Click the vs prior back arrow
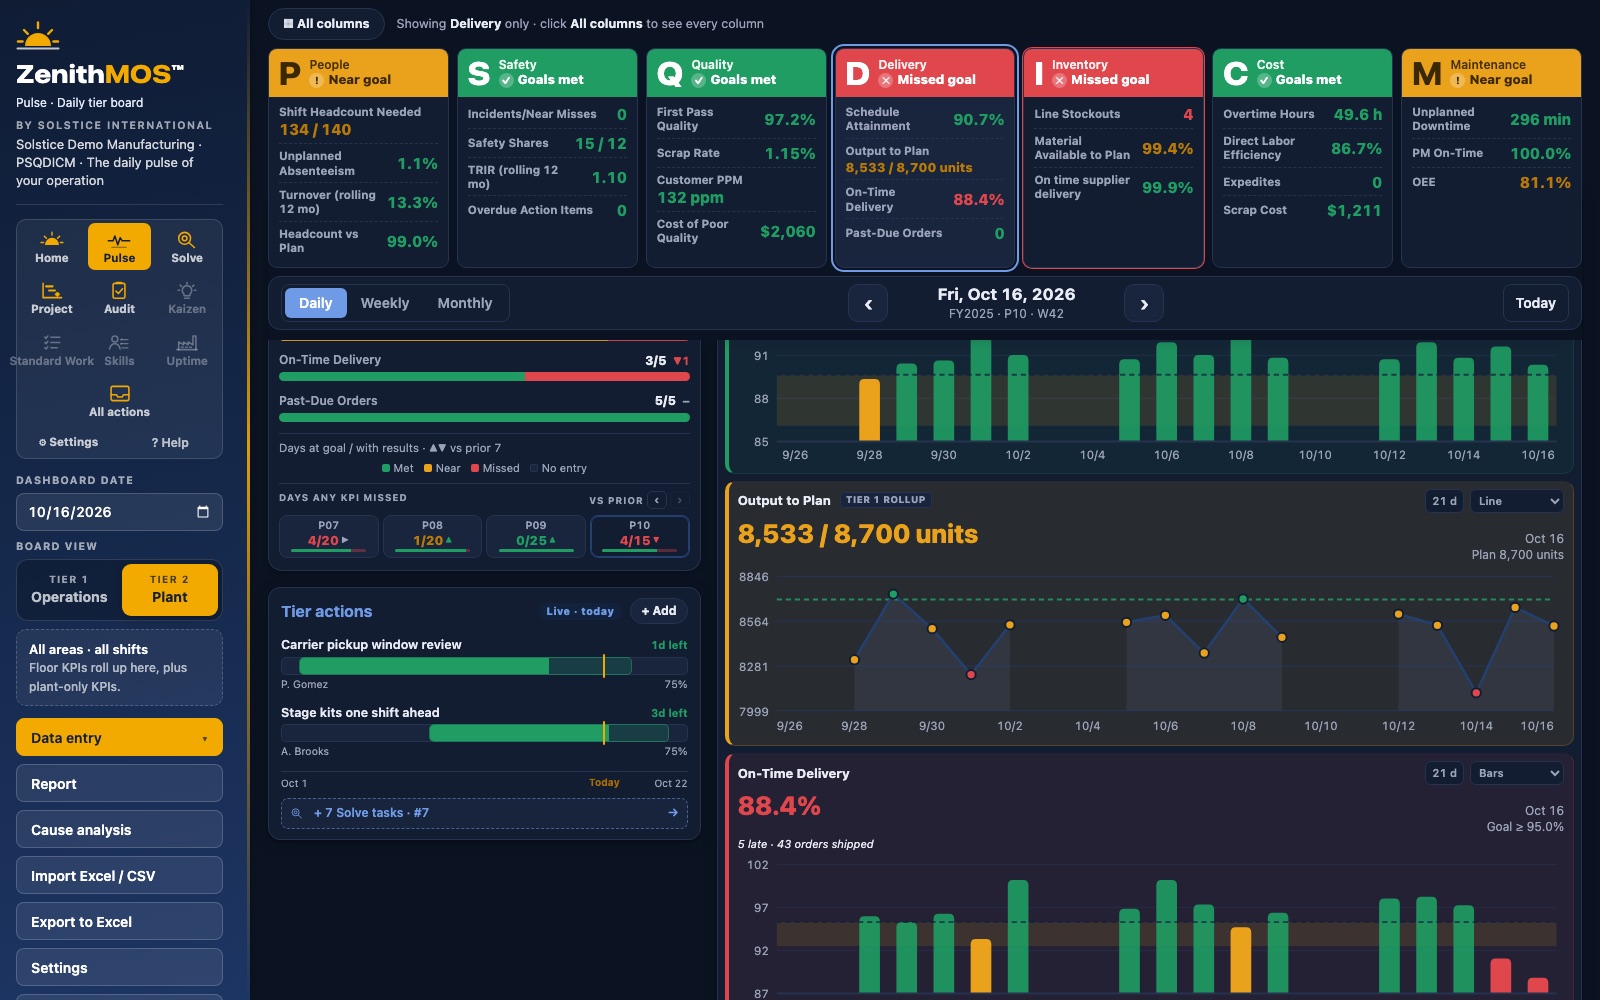Image resolution: width=1600 pixels, height=1000 pixels. point(657,500)
